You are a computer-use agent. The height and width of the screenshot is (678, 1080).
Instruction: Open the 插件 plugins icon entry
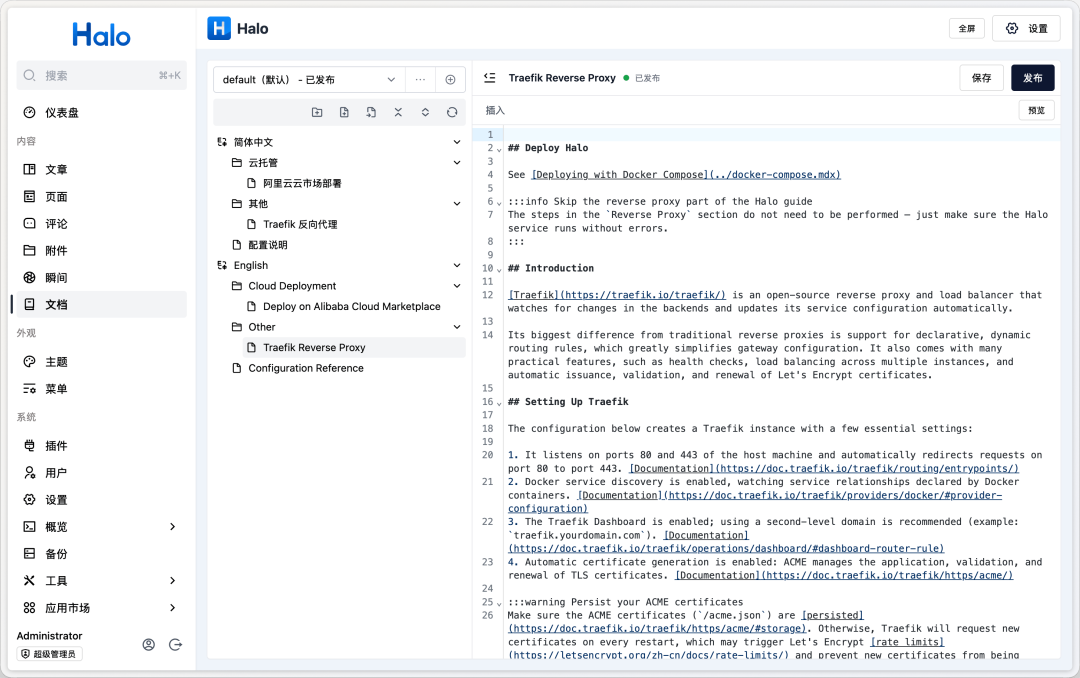[x=29, y=446]
